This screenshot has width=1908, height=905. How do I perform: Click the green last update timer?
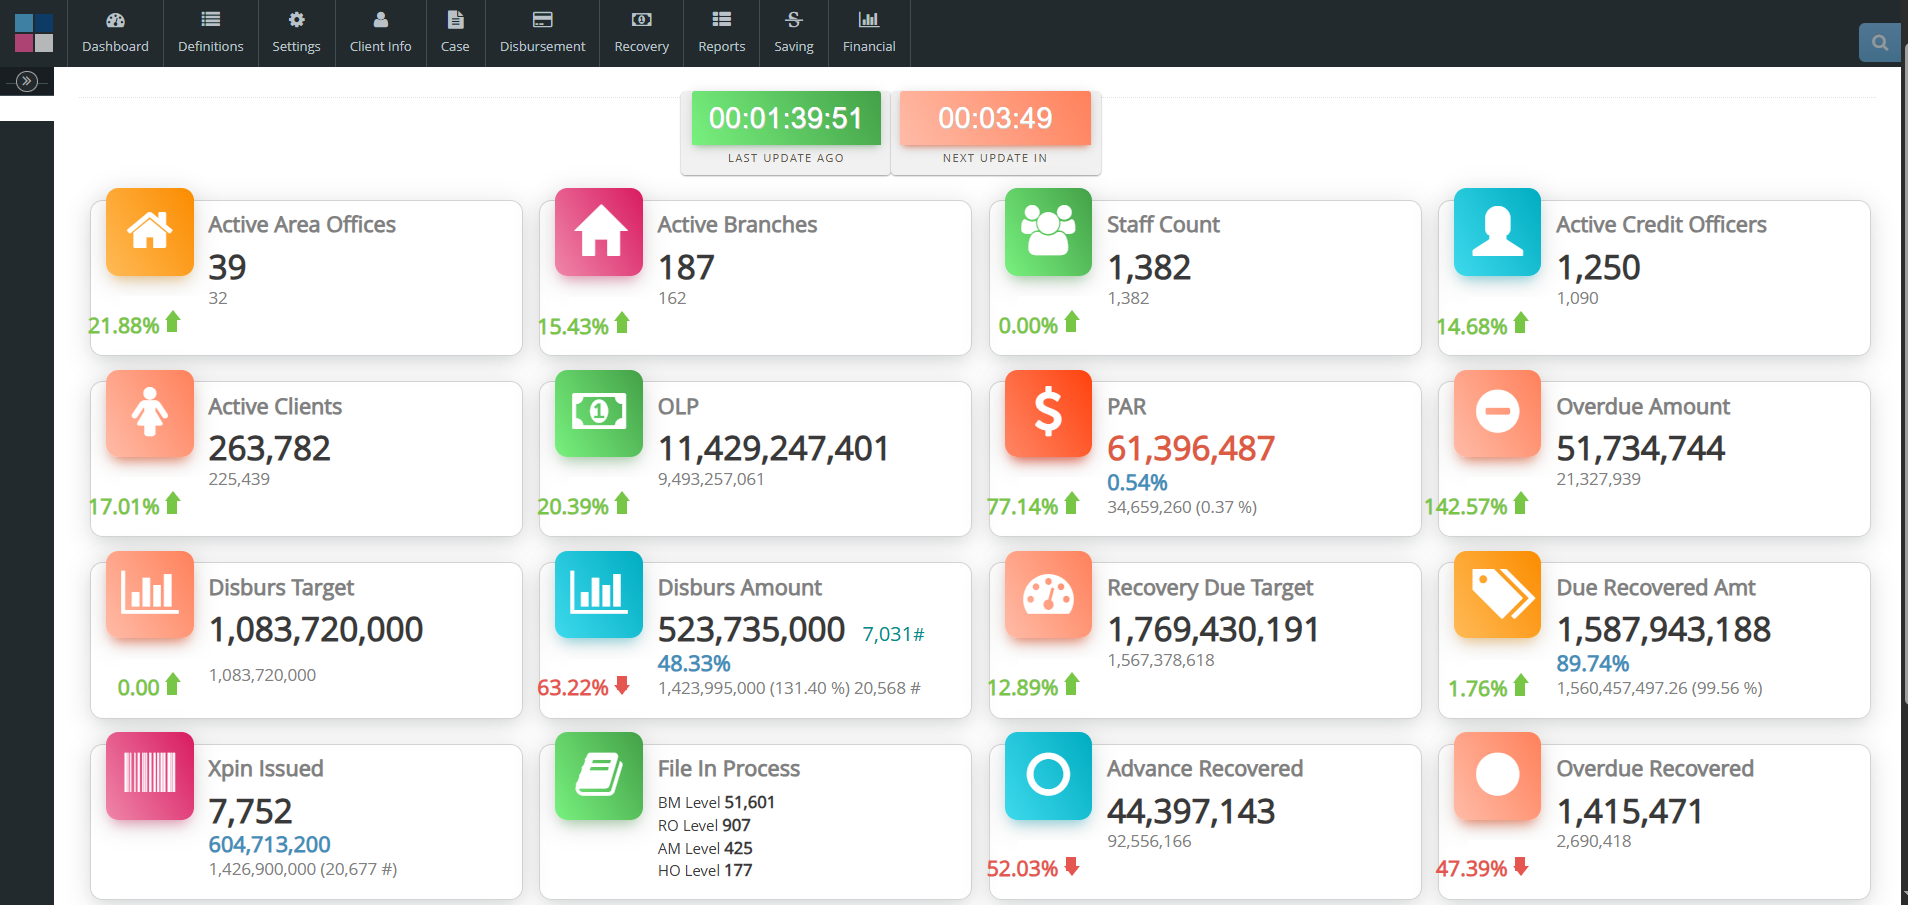(785, 119)
